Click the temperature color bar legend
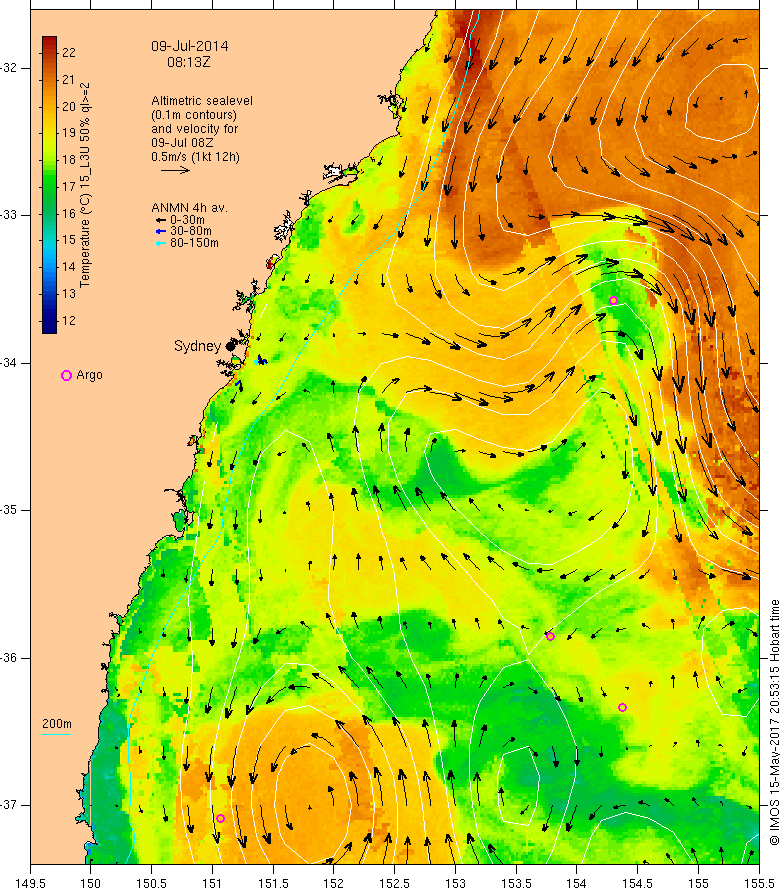Screen dimensions: 780x890 click(x=49, y=185)
